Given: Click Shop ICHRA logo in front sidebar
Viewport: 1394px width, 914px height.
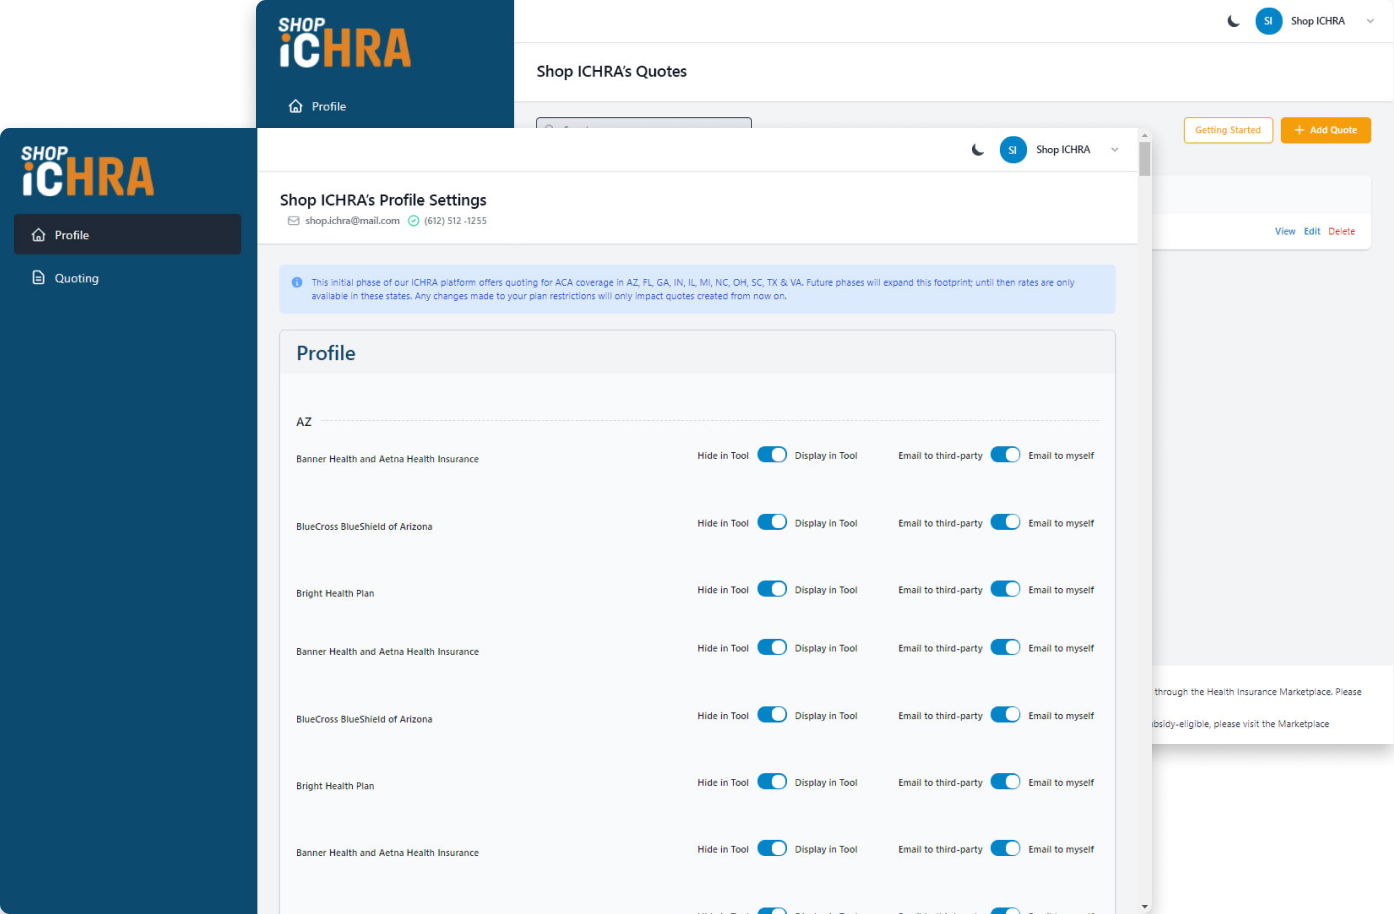Looking at the screenshot, I should click(x=88, y=171).
